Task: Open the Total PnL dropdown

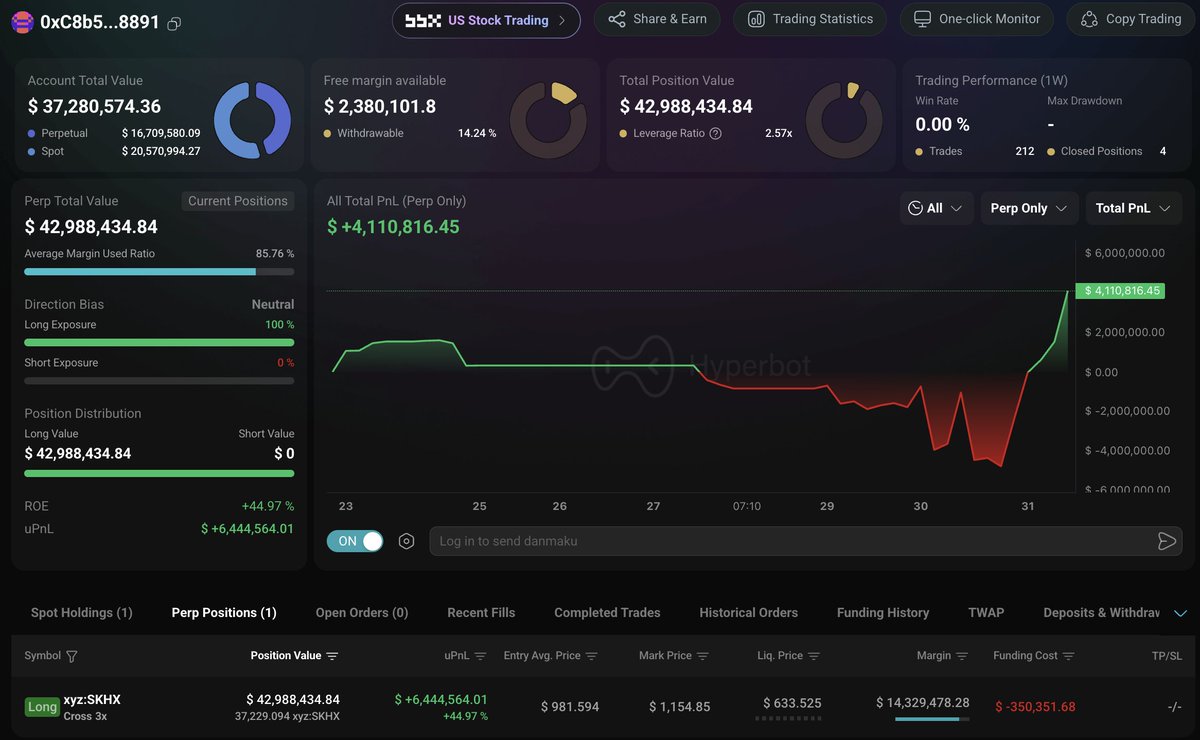Action: click(x=1133, y=208)
